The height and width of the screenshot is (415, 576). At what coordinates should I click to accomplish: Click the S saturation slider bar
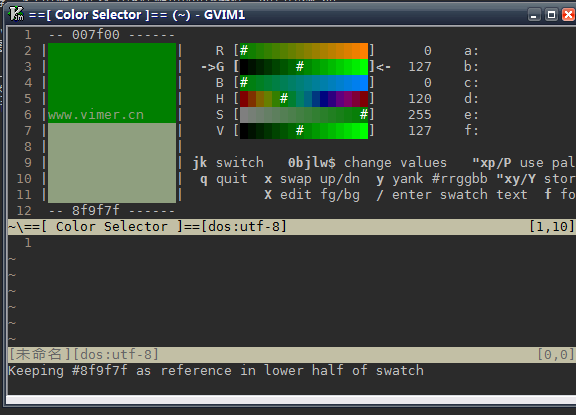(304, 115)
